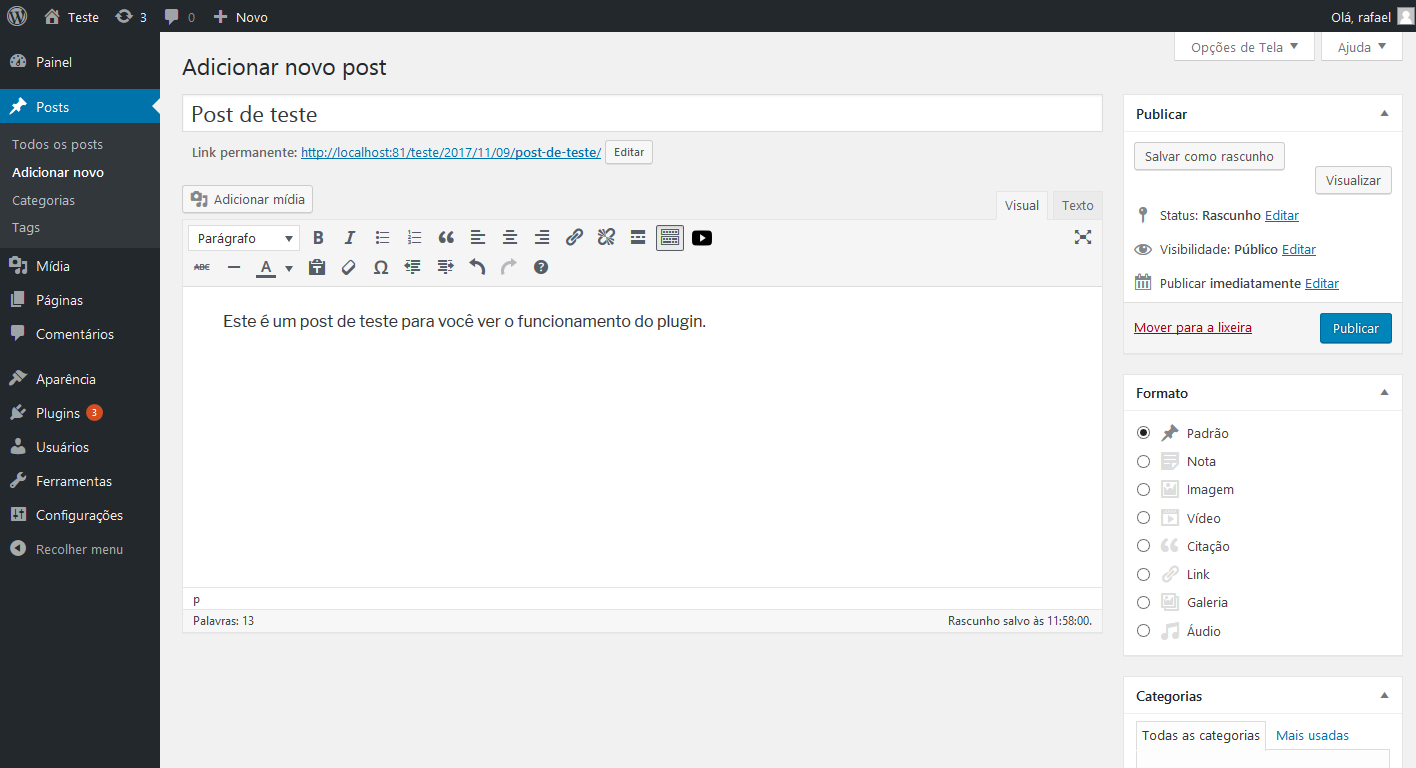Align text center

[510, 238]
